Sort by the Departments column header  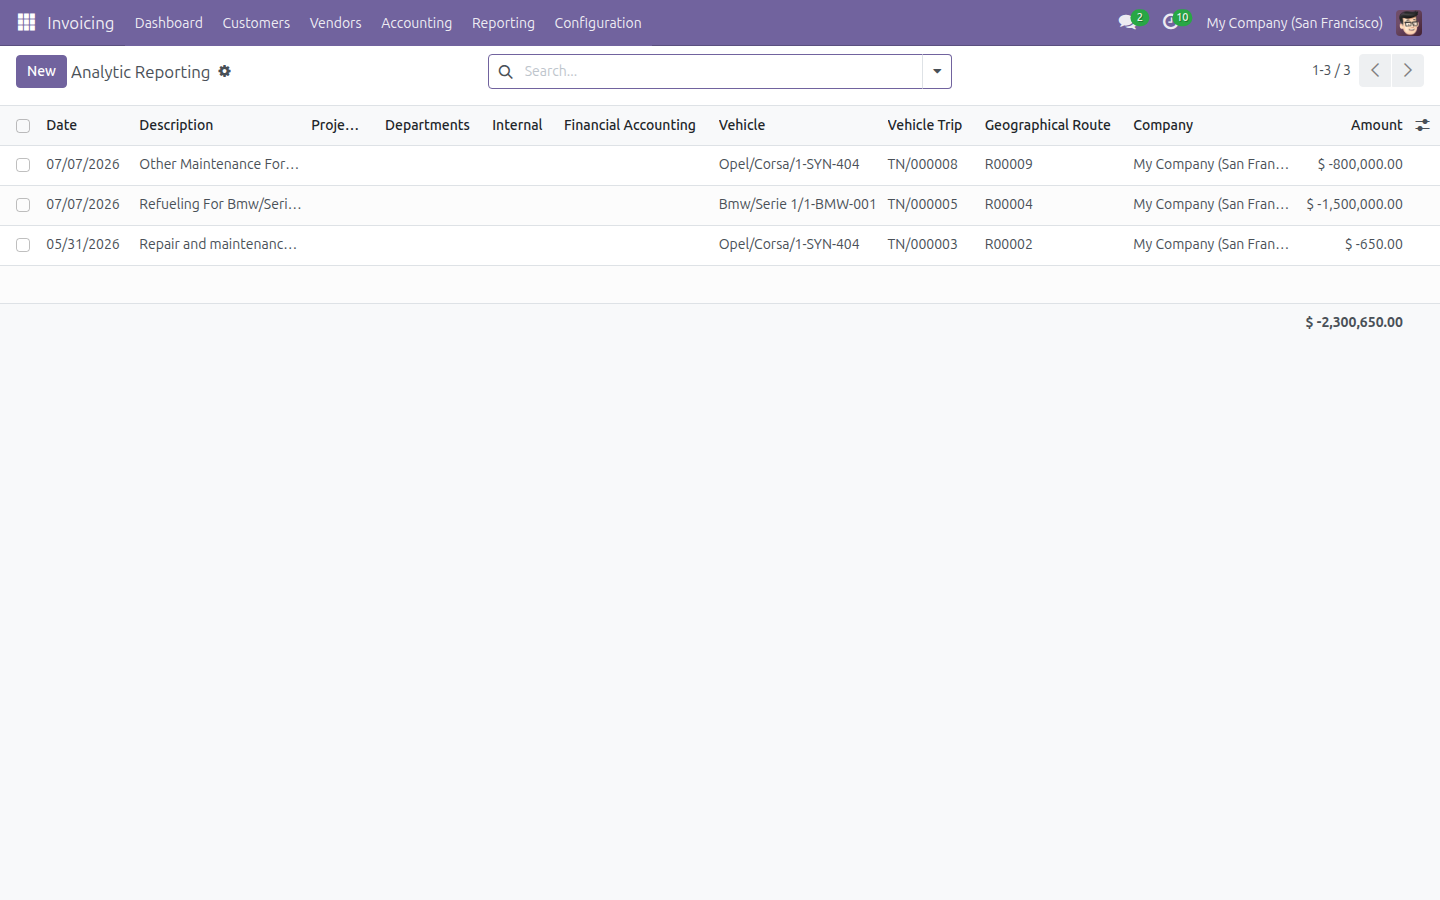[x=427, y=125]
